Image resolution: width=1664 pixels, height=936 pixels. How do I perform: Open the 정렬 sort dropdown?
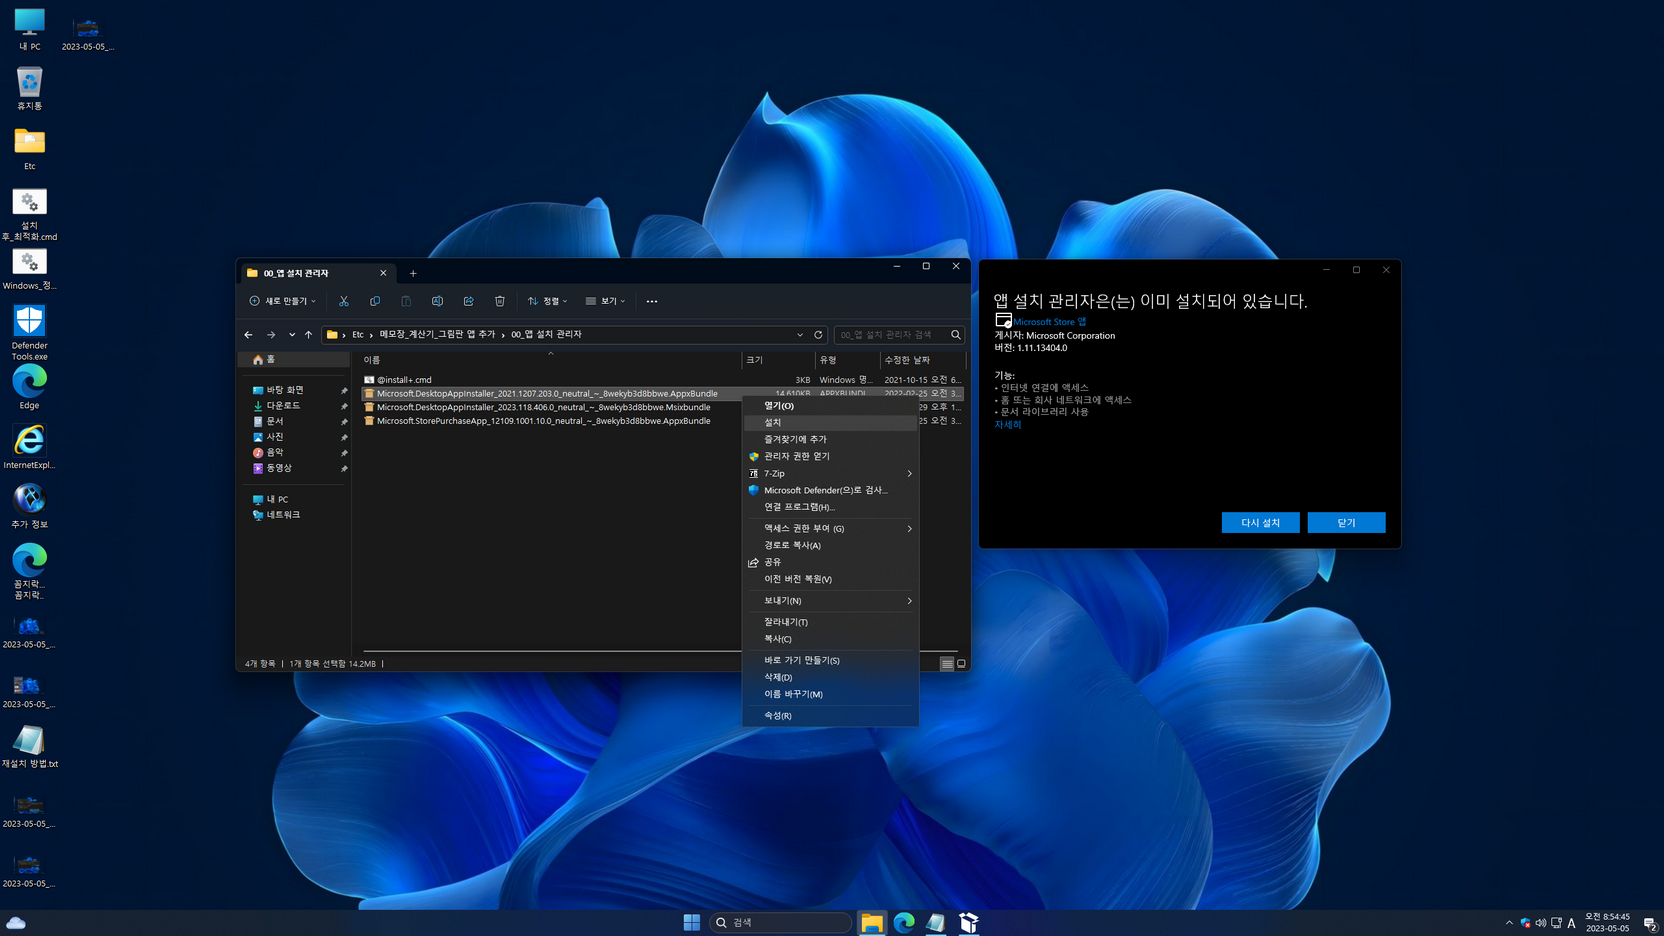pos(548,301)
